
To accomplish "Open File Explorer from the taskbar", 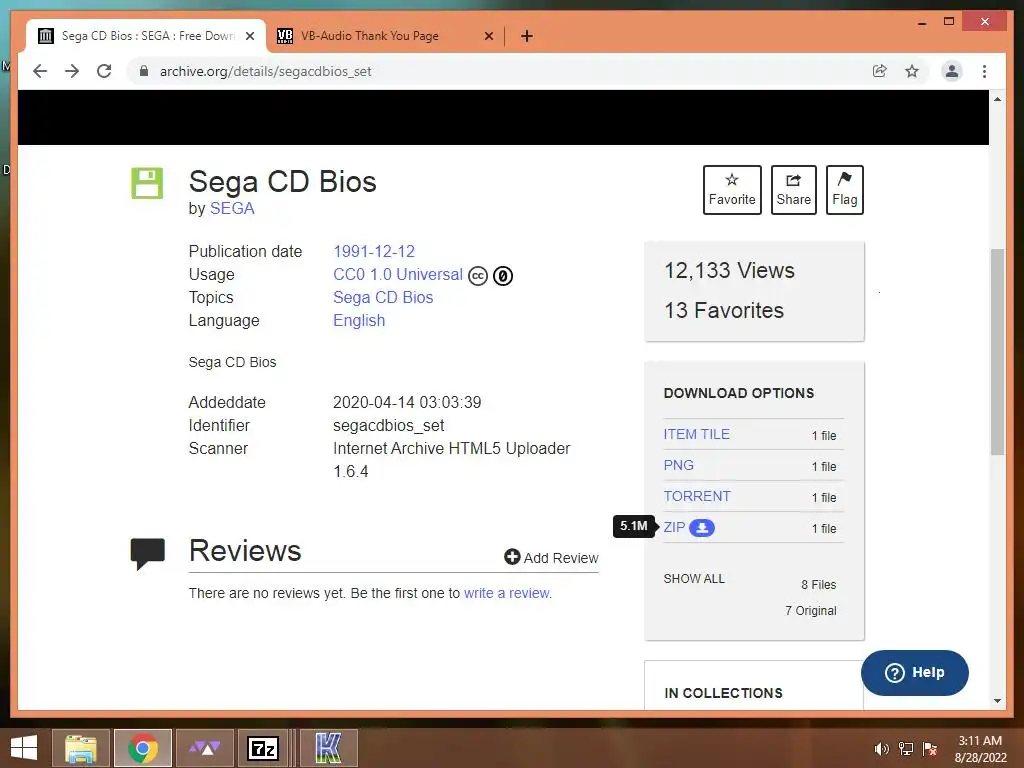I will (81, 748).
